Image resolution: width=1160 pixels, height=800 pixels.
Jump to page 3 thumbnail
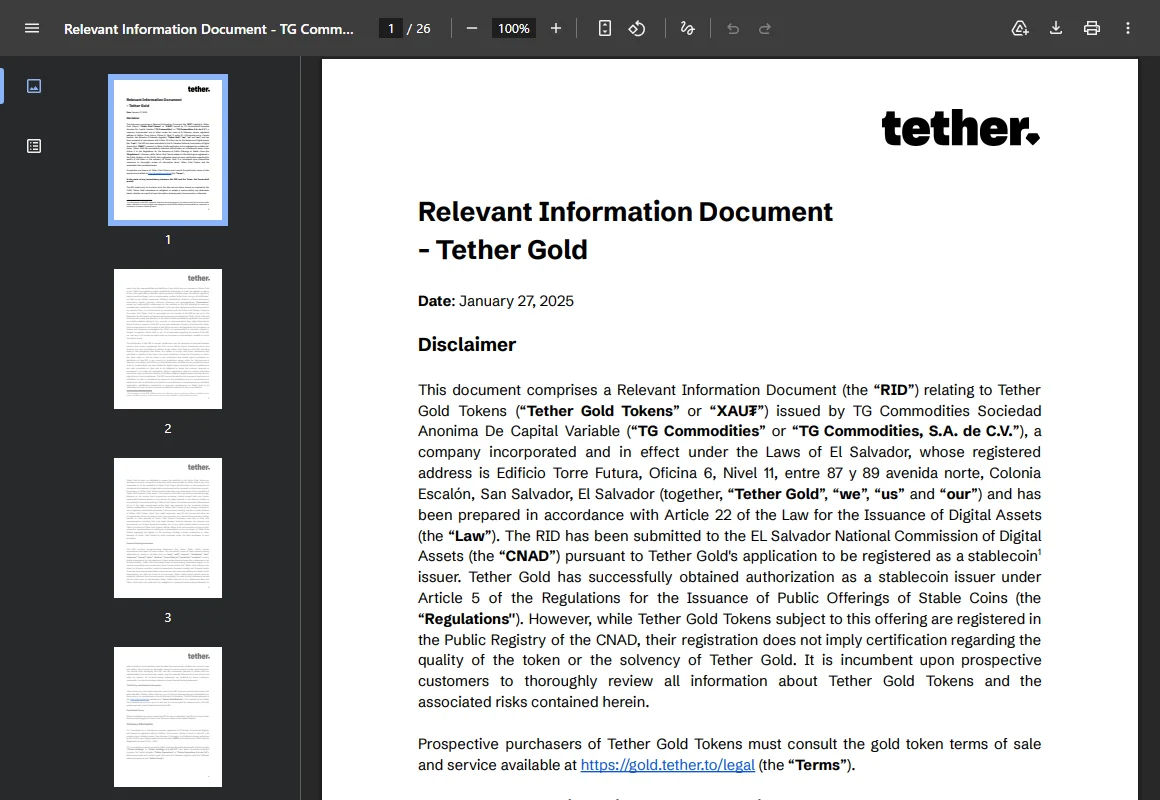[x=168, y=528]
